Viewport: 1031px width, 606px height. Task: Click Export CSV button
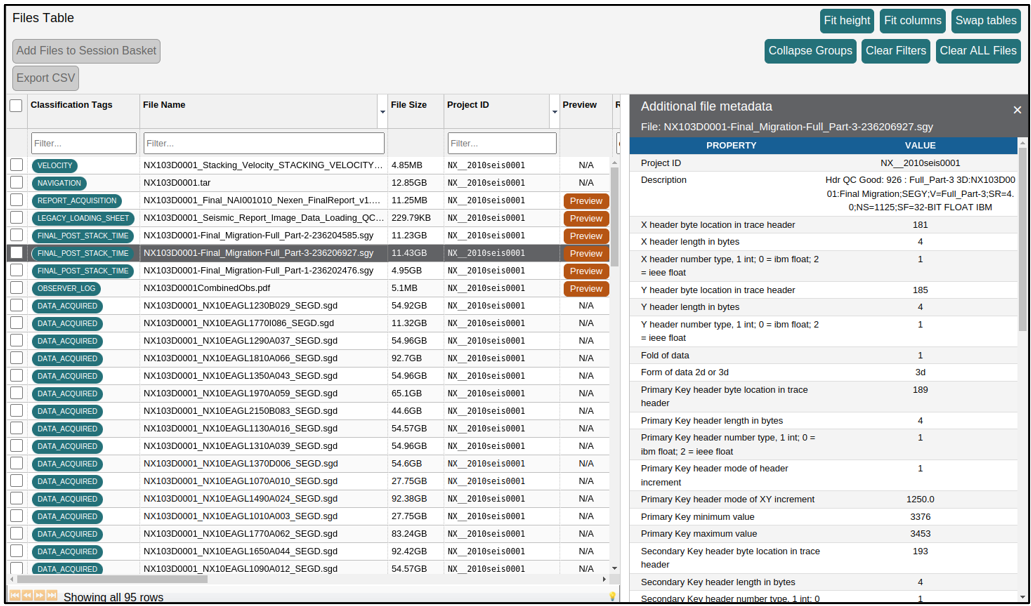45,78
